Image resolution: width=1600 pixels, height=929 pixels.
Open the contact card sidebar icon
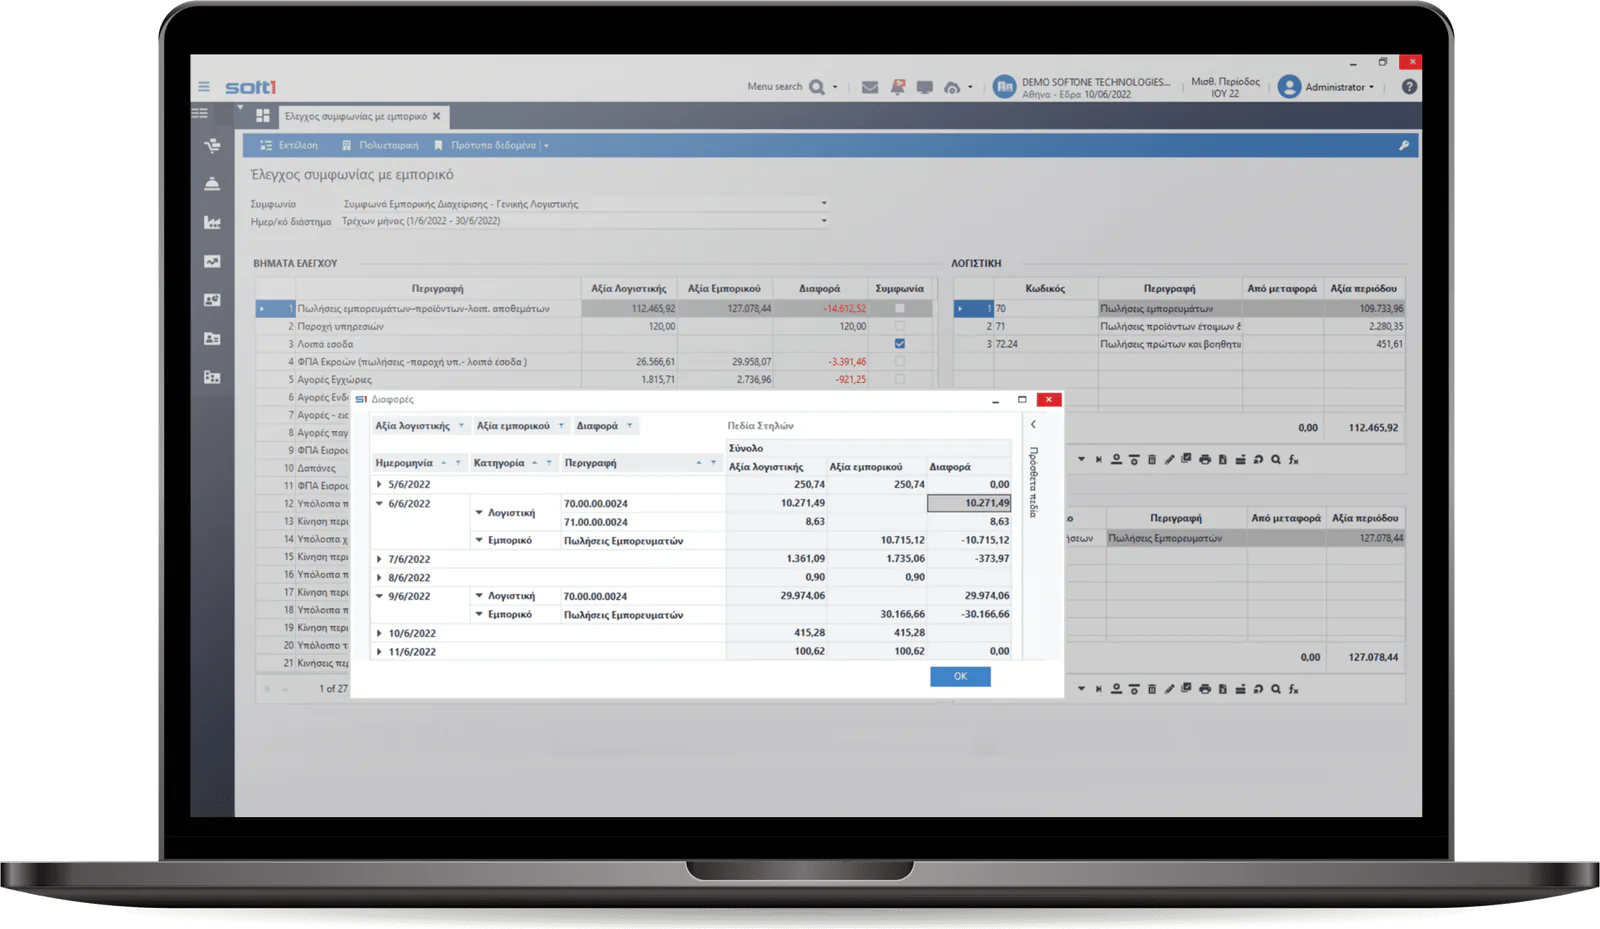[212, 339]
